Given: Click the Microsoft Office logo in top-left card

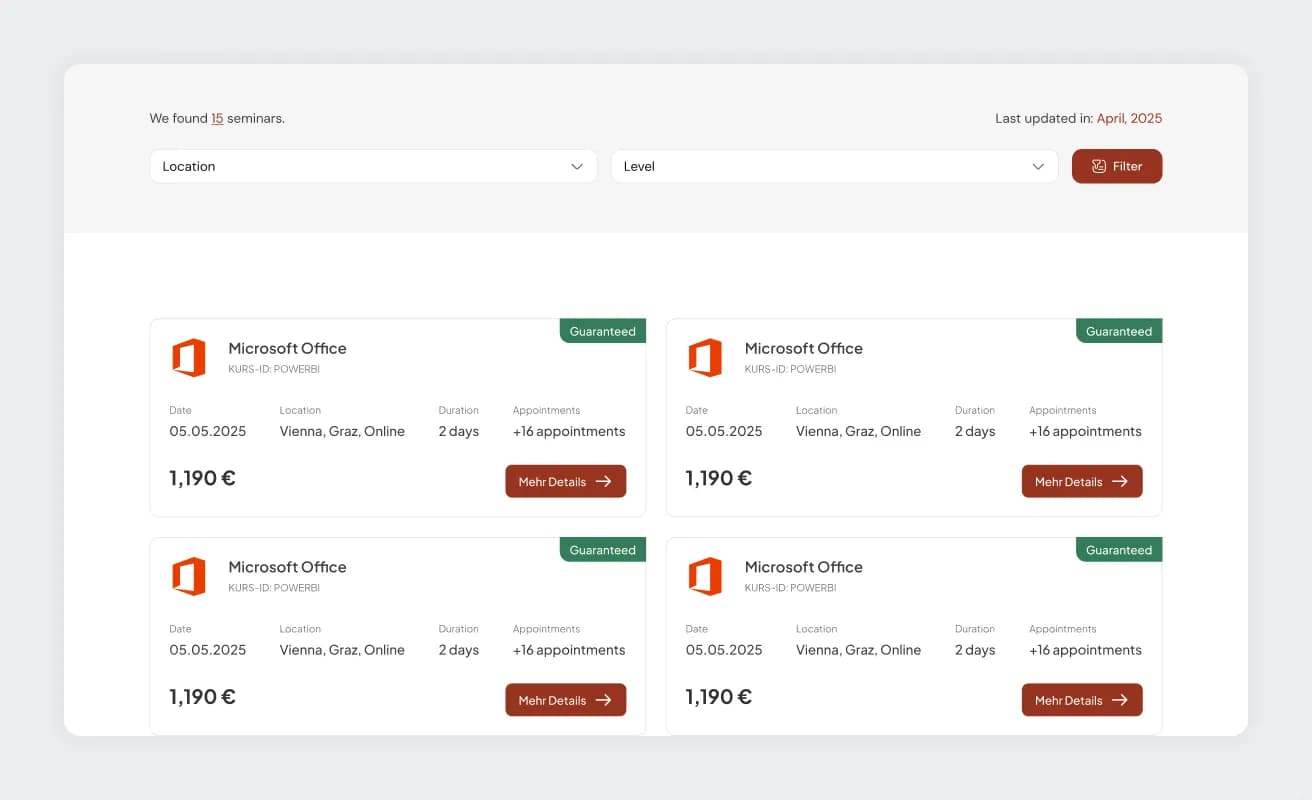Looking at the screenshot, I should point(188,357).
